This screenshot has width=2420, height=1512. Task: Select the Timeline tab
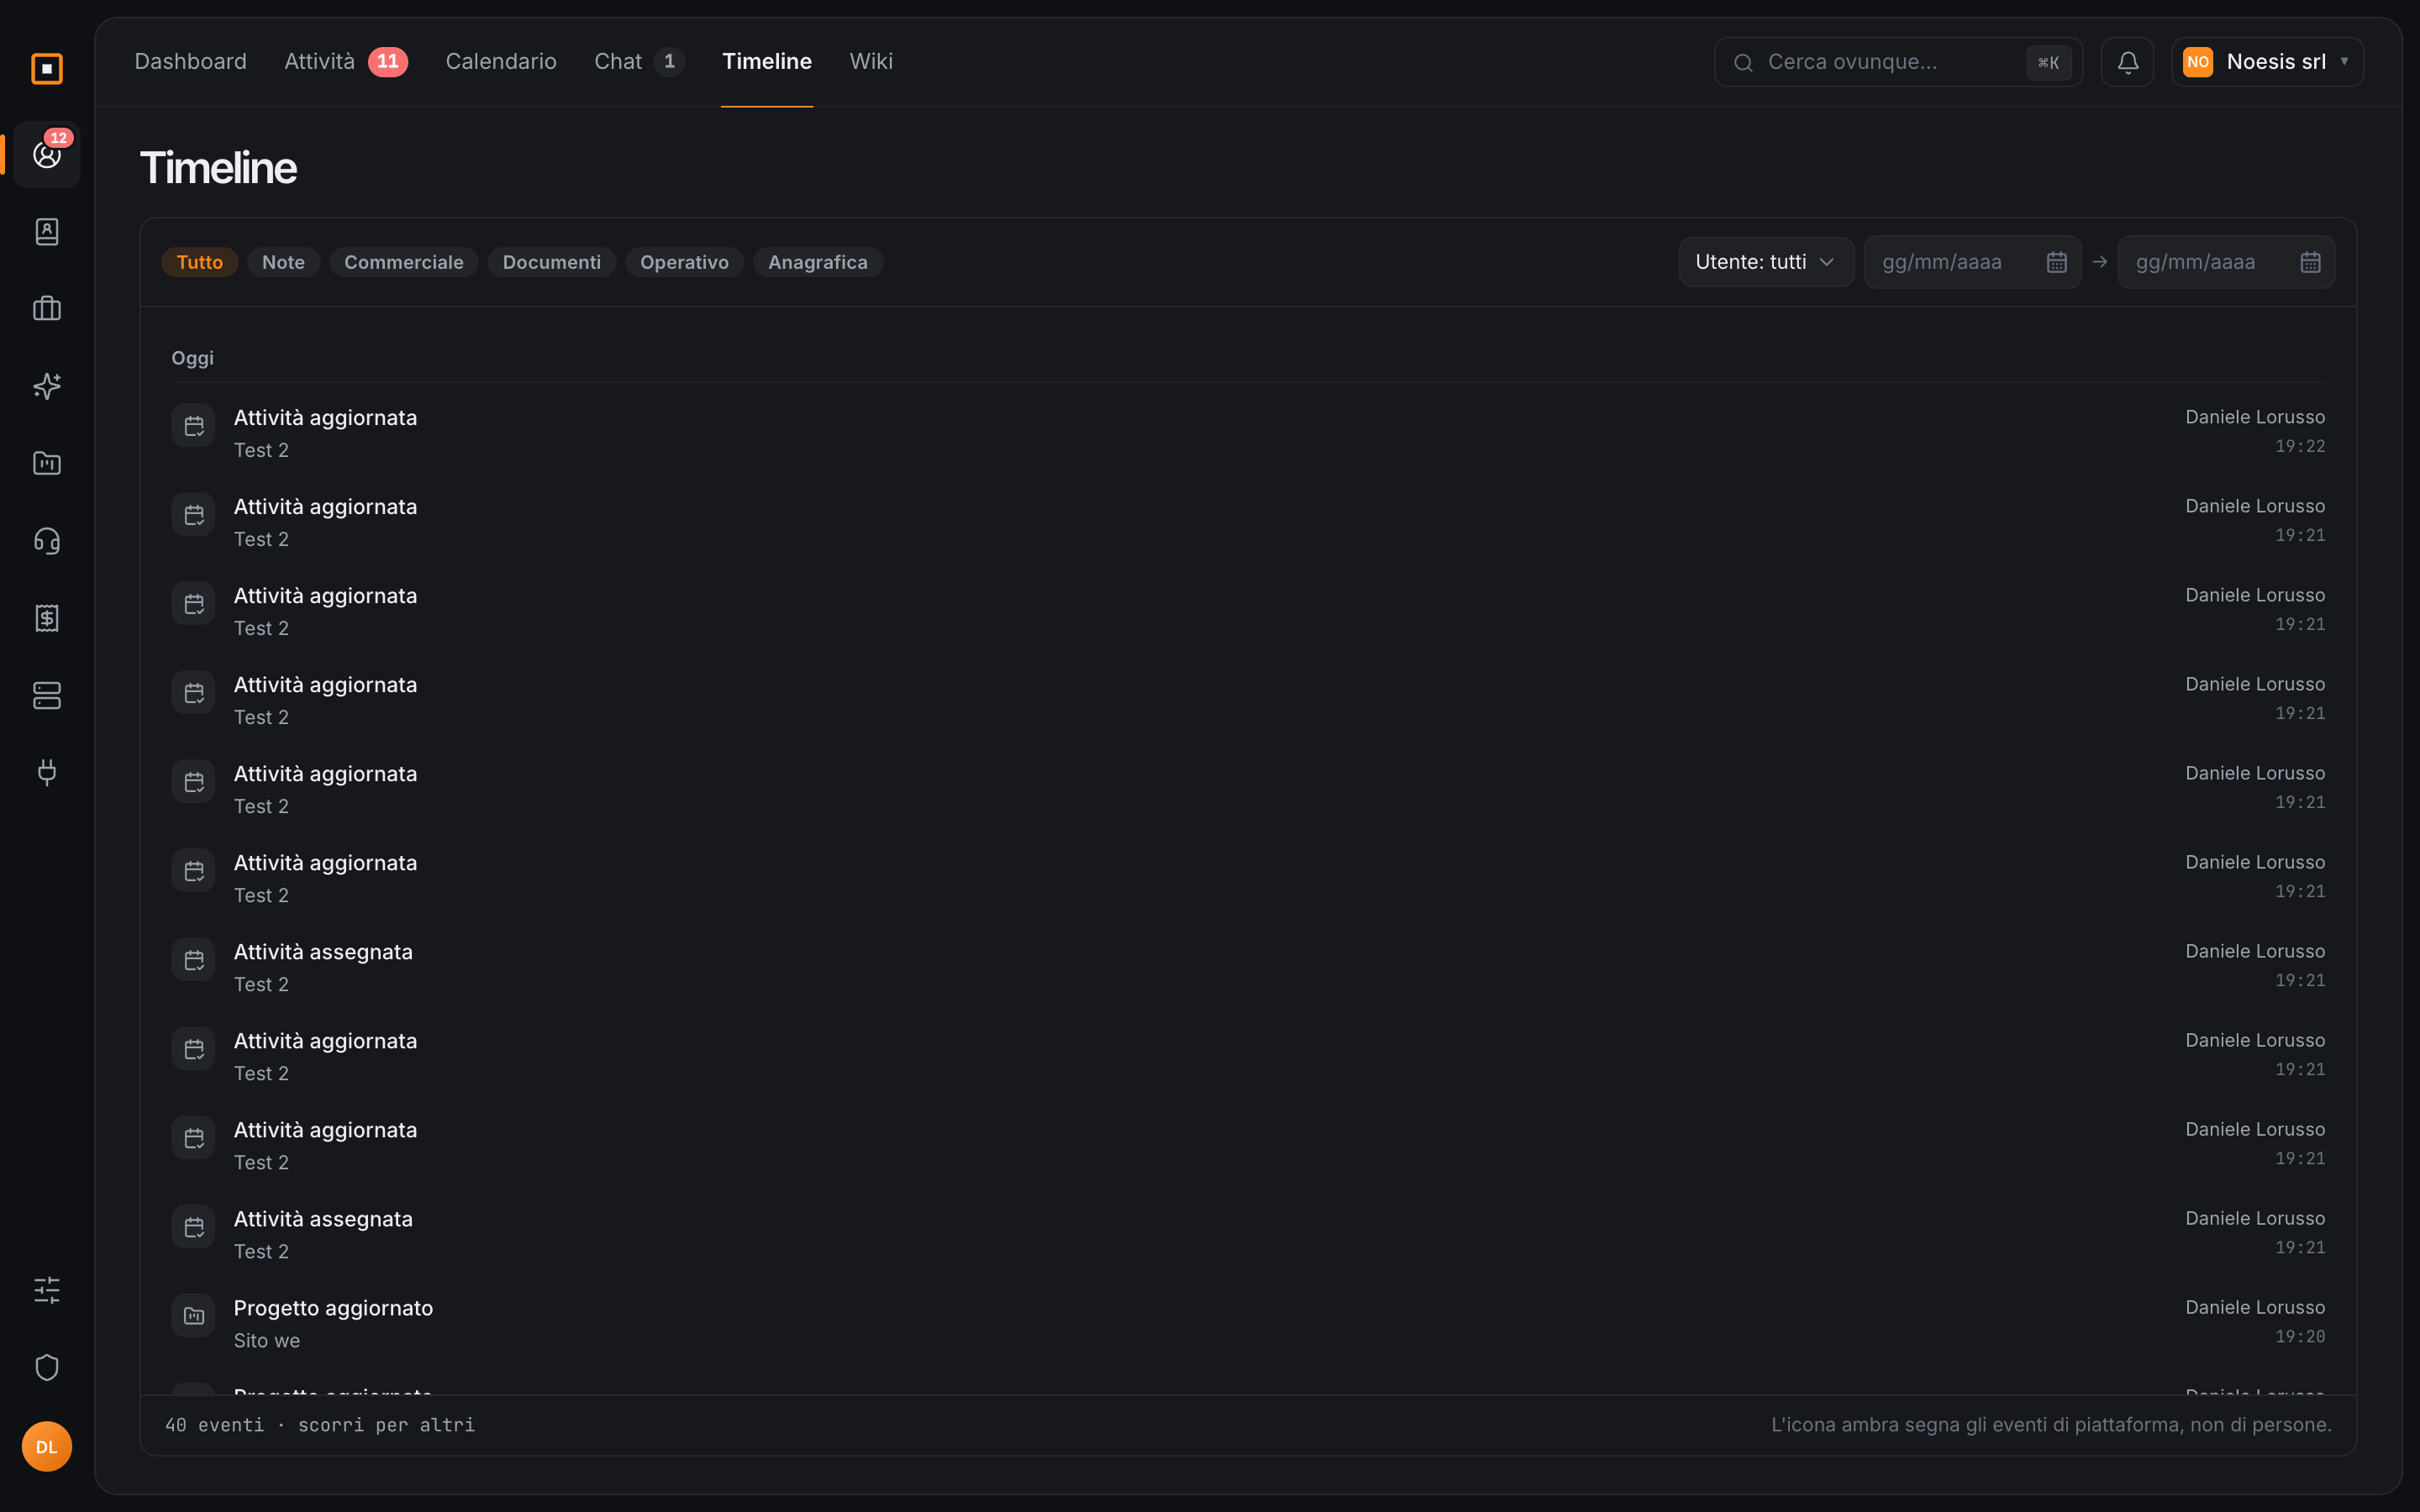pyautogui.click(x=767, y=62)
